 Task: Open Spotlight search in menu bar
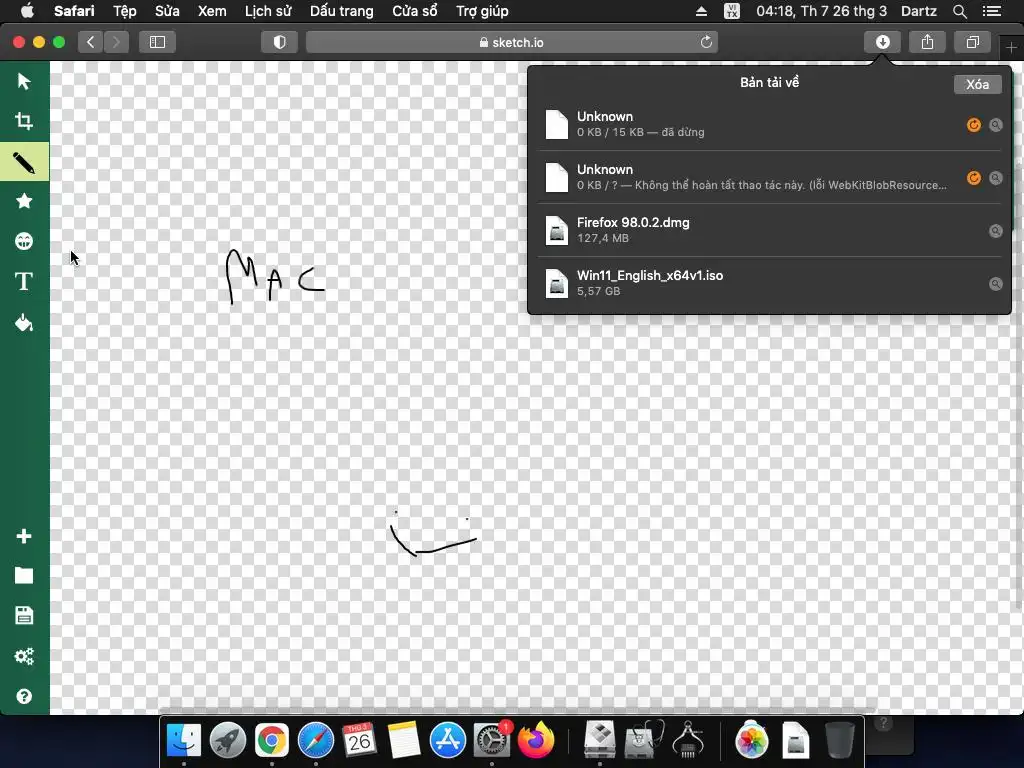point(959,11)
